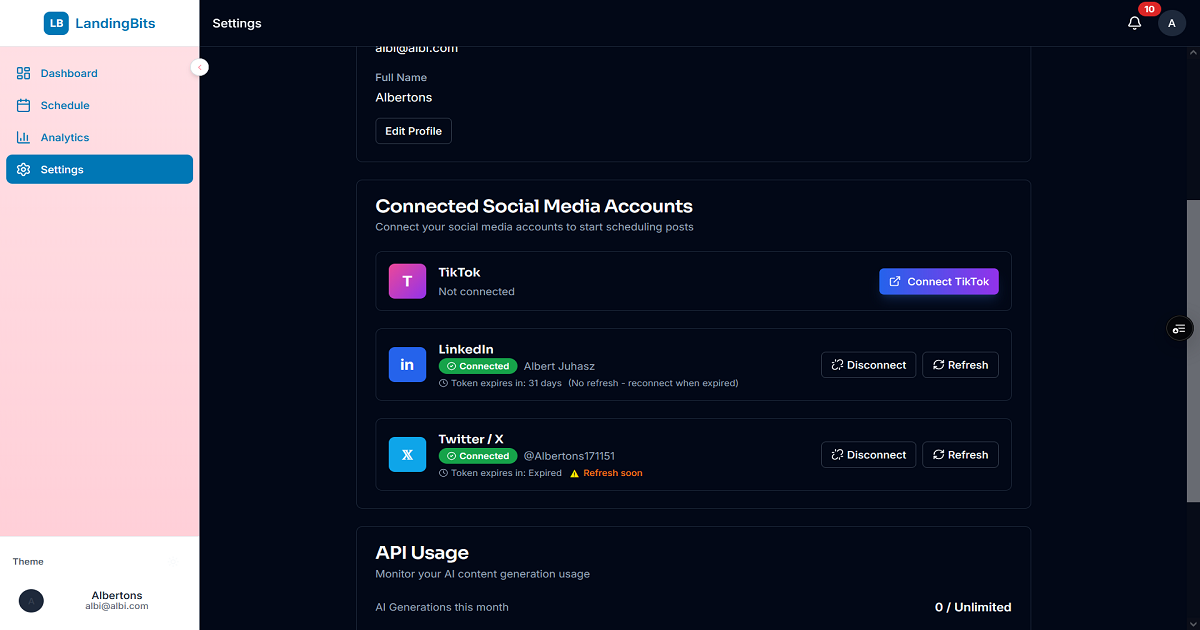Click the Edit Profile button
1200x630 pixels.
(x=413, y=130)
